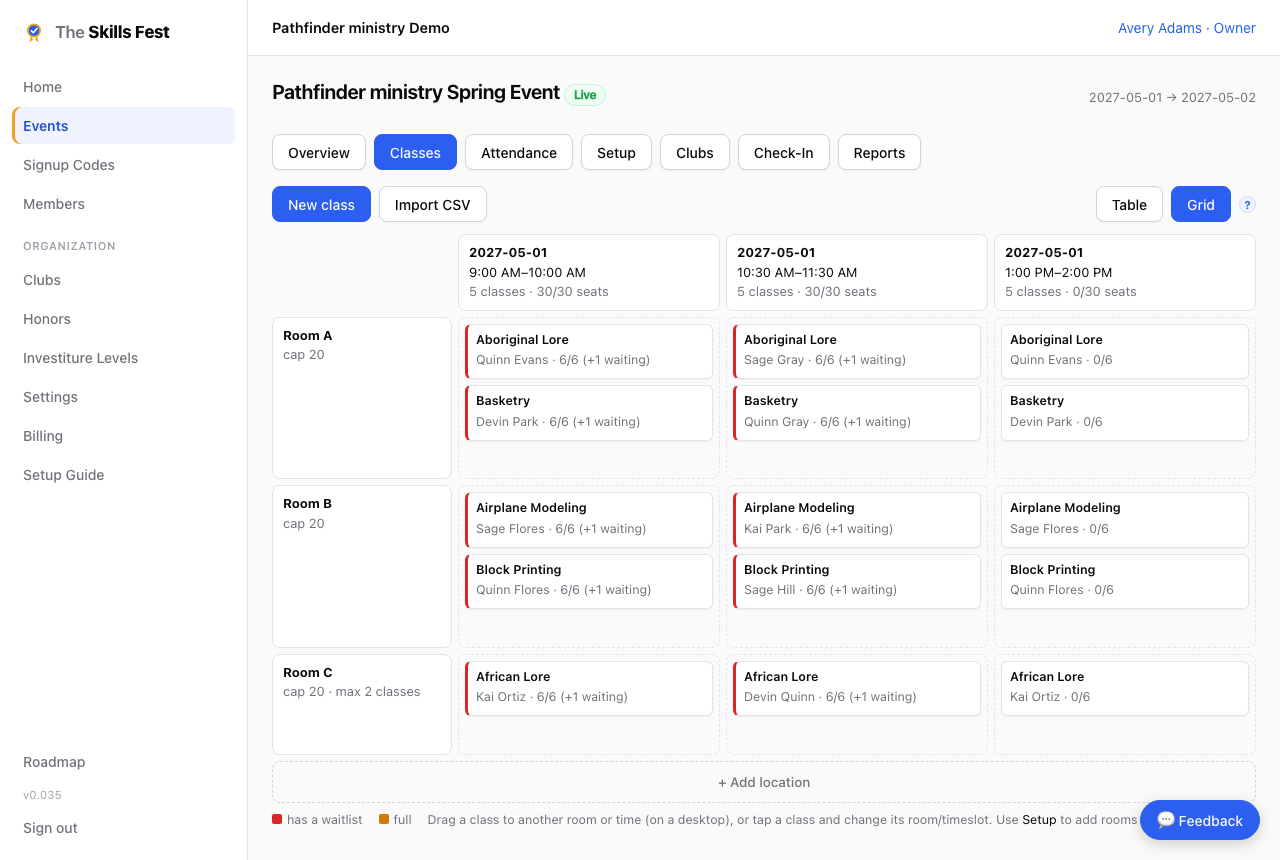Screen dimensions: 1280x860
Task: Open the Setup link in footer hint
Action: [1039, 819]
